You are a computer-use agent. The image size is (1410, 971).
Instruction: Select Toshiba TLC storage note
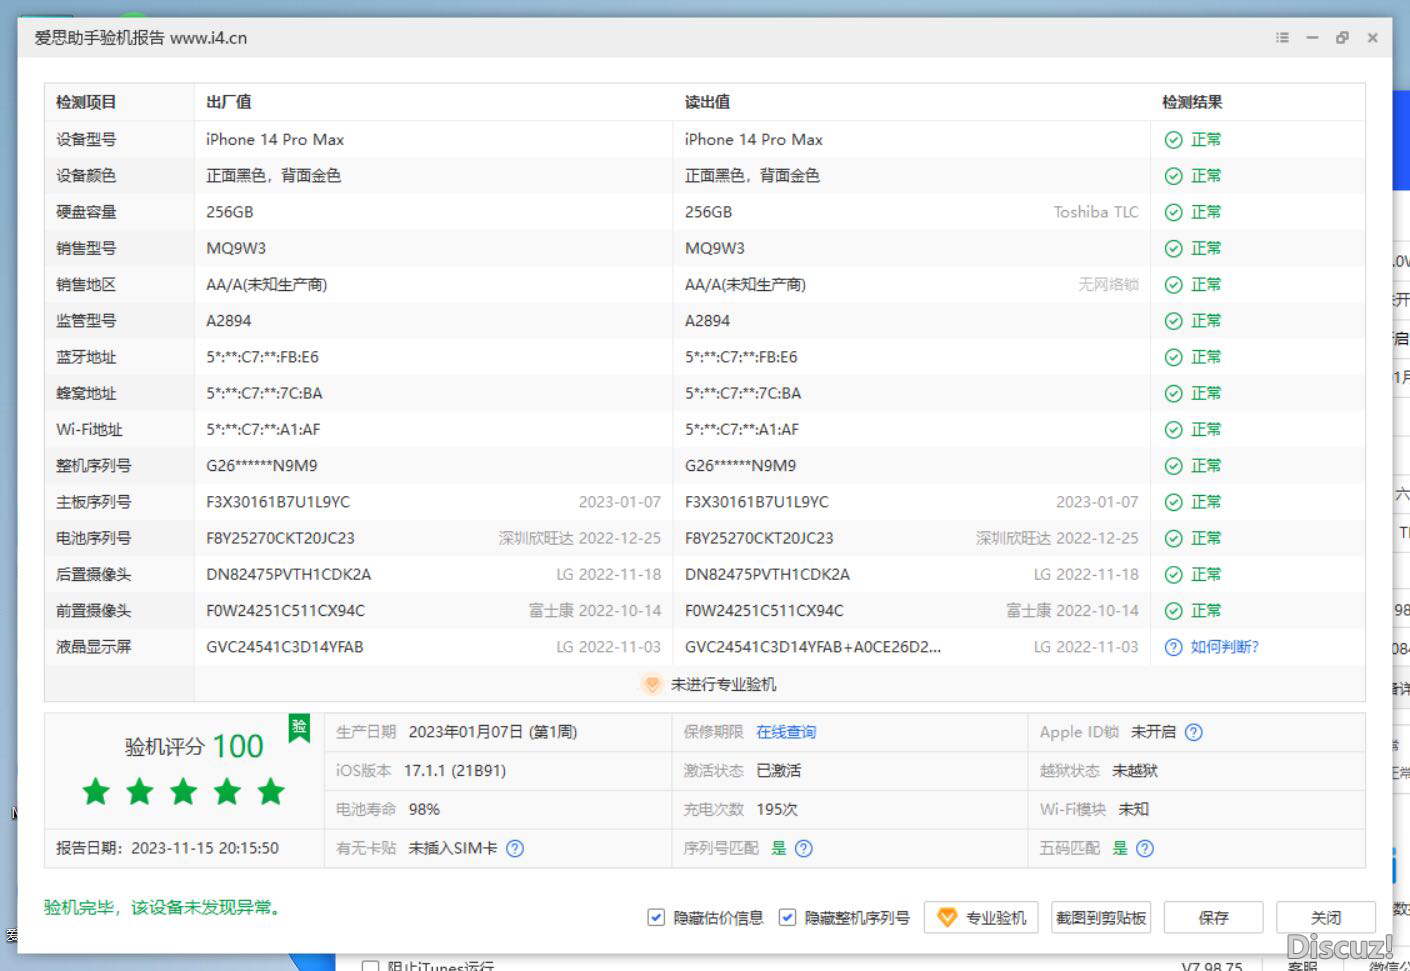click(x=1096, y=212)
